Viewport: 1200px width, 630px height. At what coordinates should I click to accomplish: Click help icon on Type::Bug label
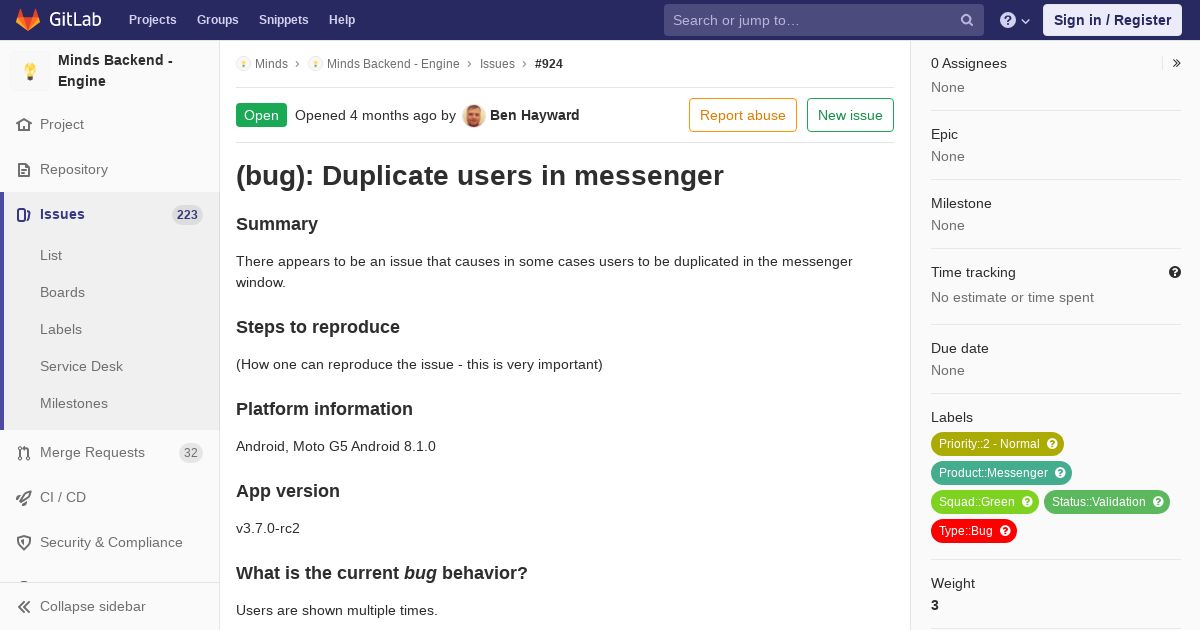point(1005,531)
